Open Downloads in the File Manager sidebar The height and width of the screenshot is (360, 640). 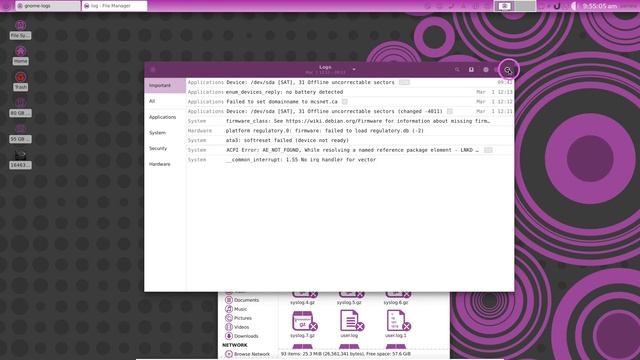[242, 336]
